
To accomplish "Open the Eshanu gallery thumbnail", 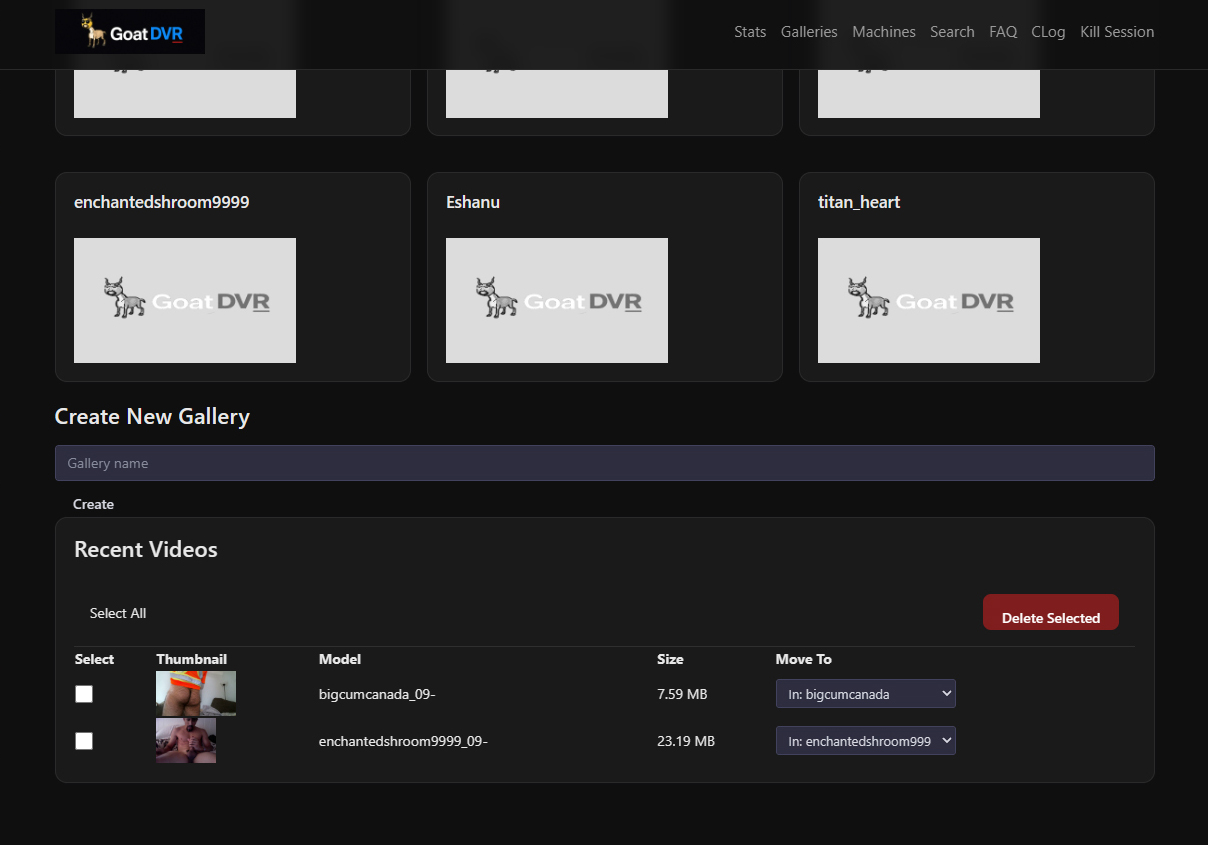I will point(557,300).
